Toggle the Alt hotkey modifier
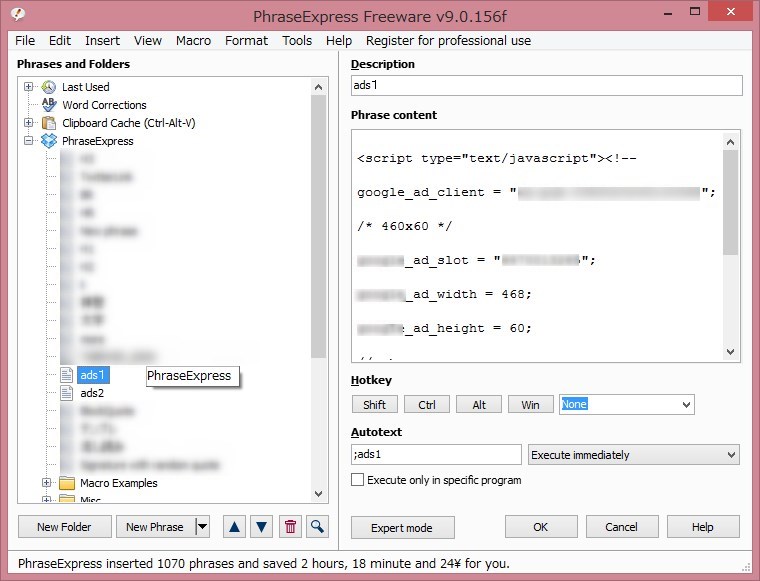Viewport: 760px width, 581px height. coord(479,405)
